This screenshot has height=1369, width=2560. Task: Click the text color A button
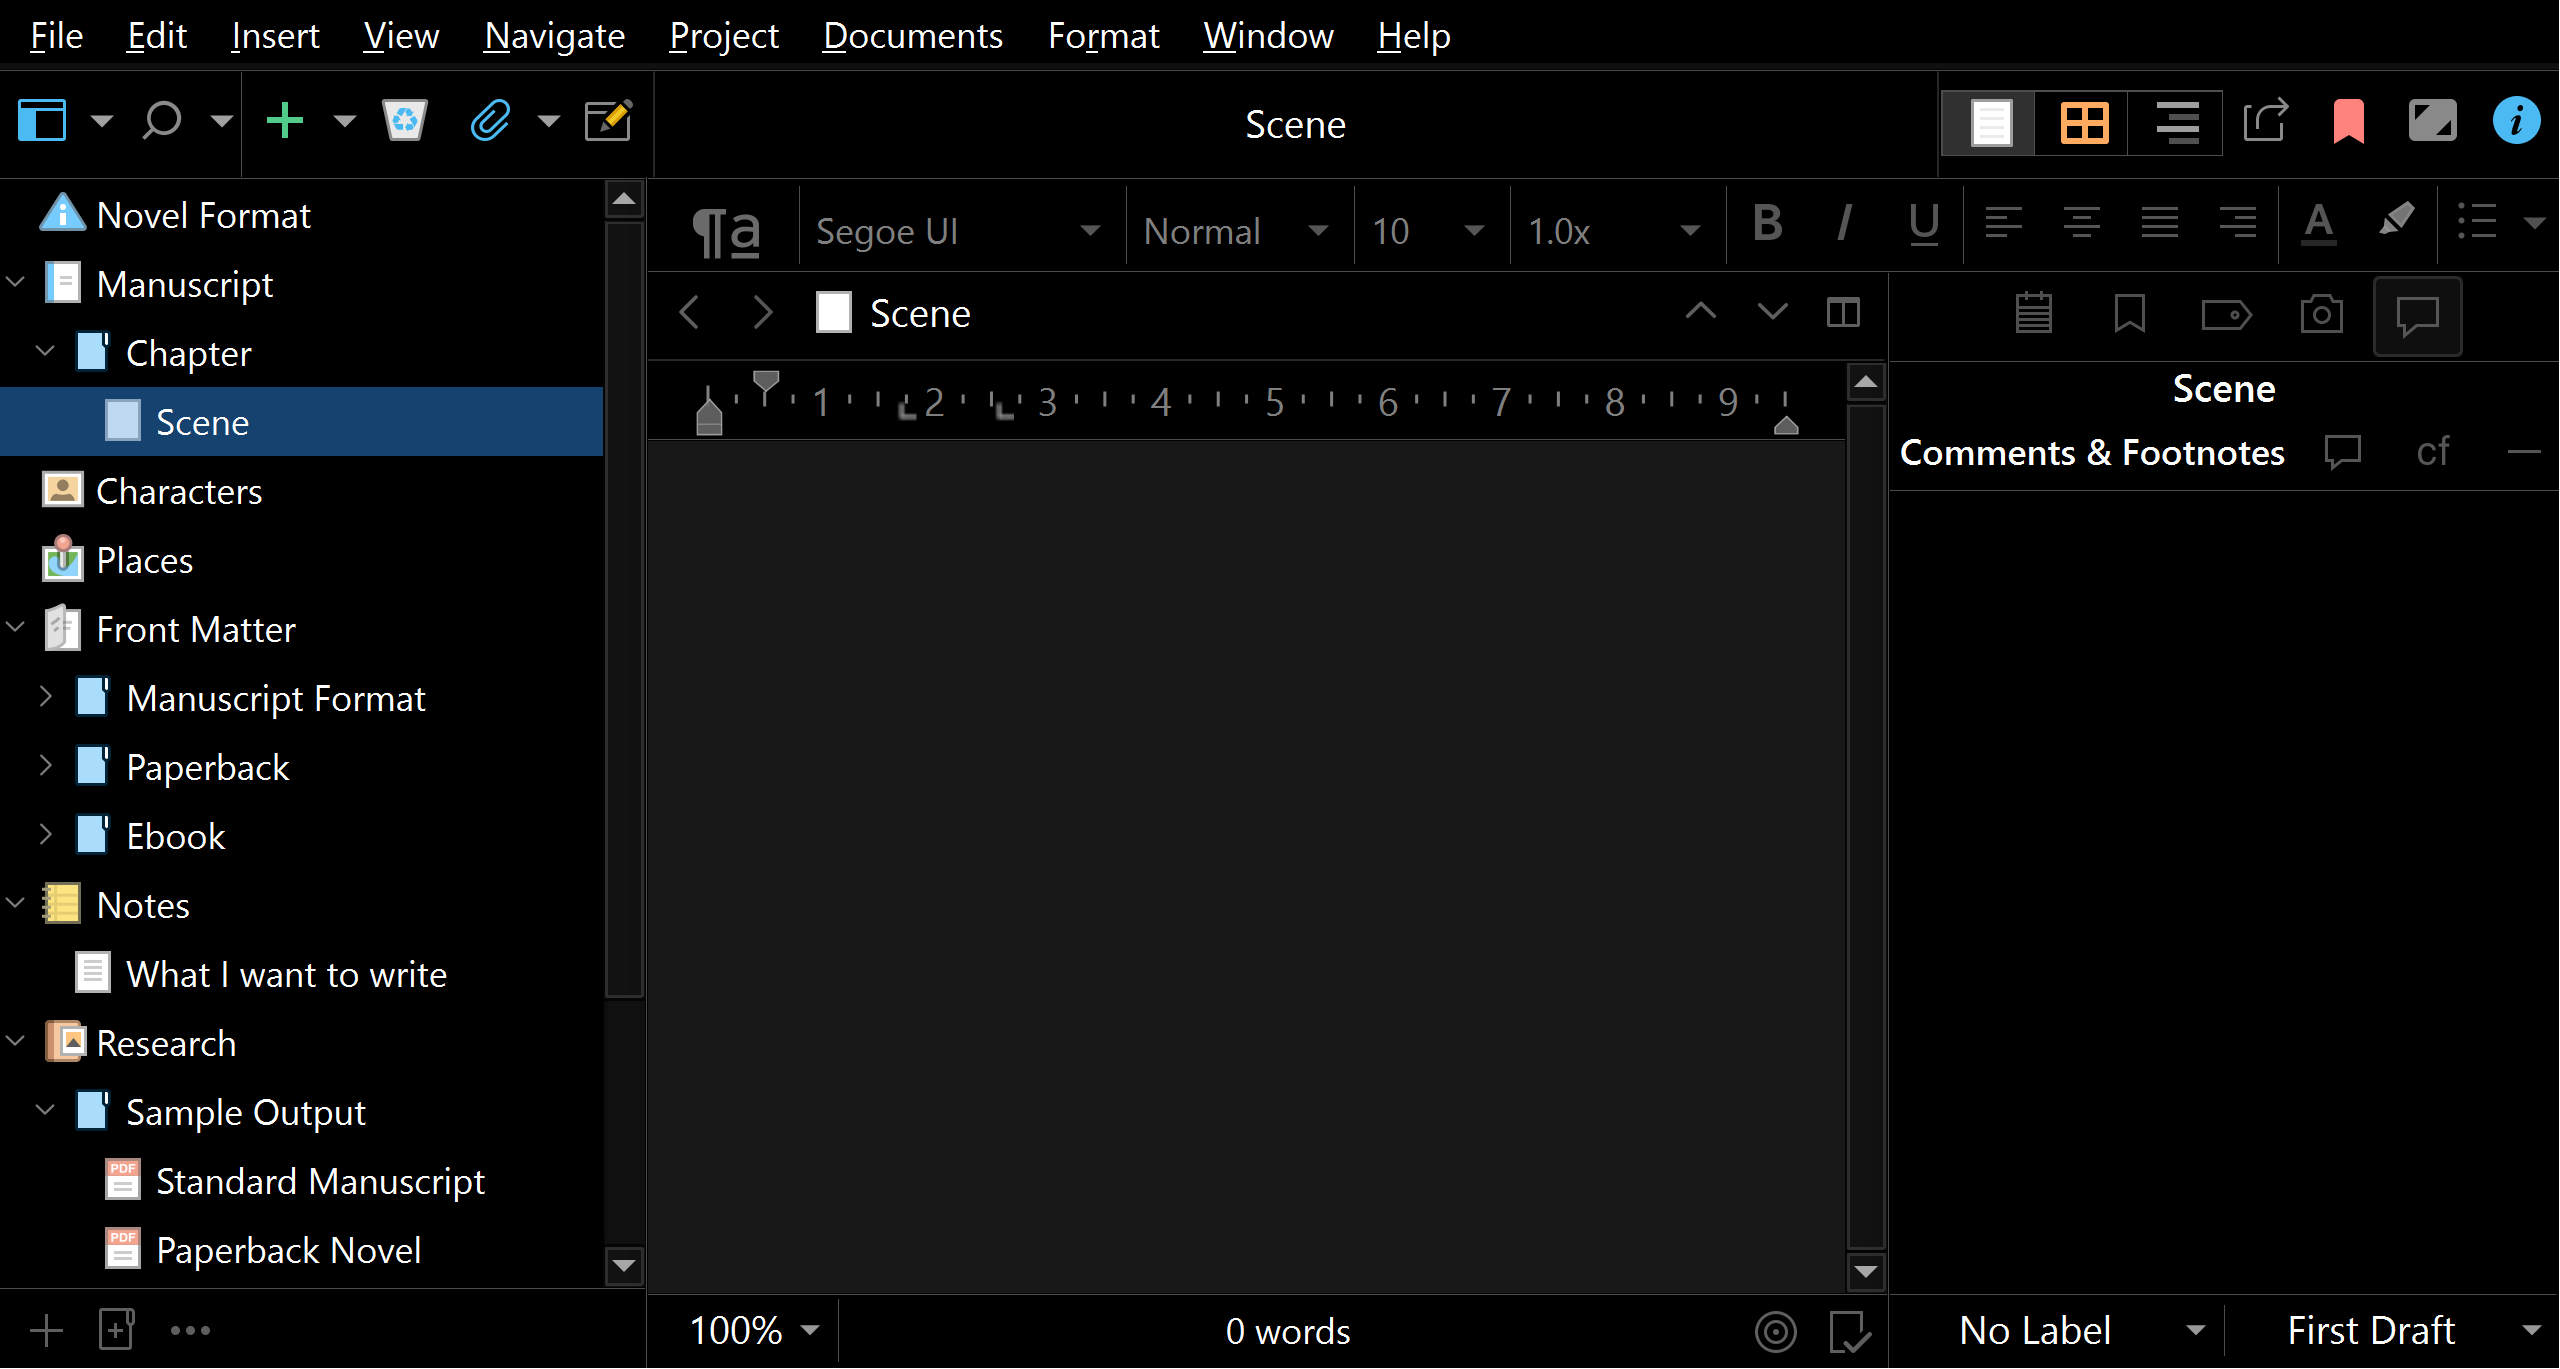pos(2318,223)
